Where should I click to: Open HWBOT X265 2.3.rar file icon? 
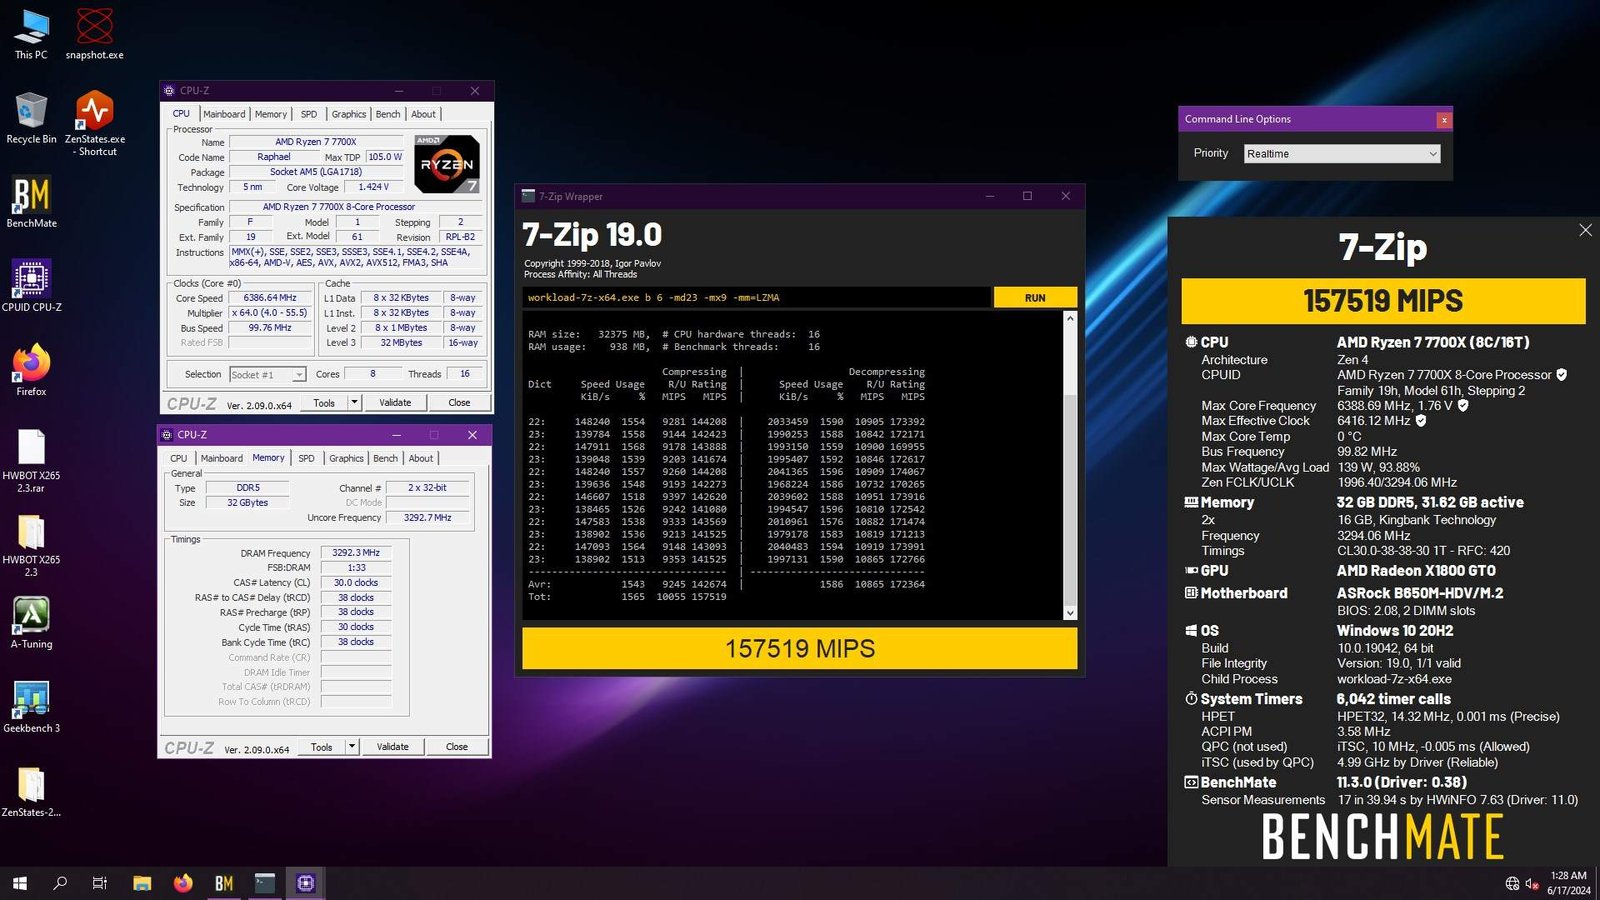(x=31, y=448)
